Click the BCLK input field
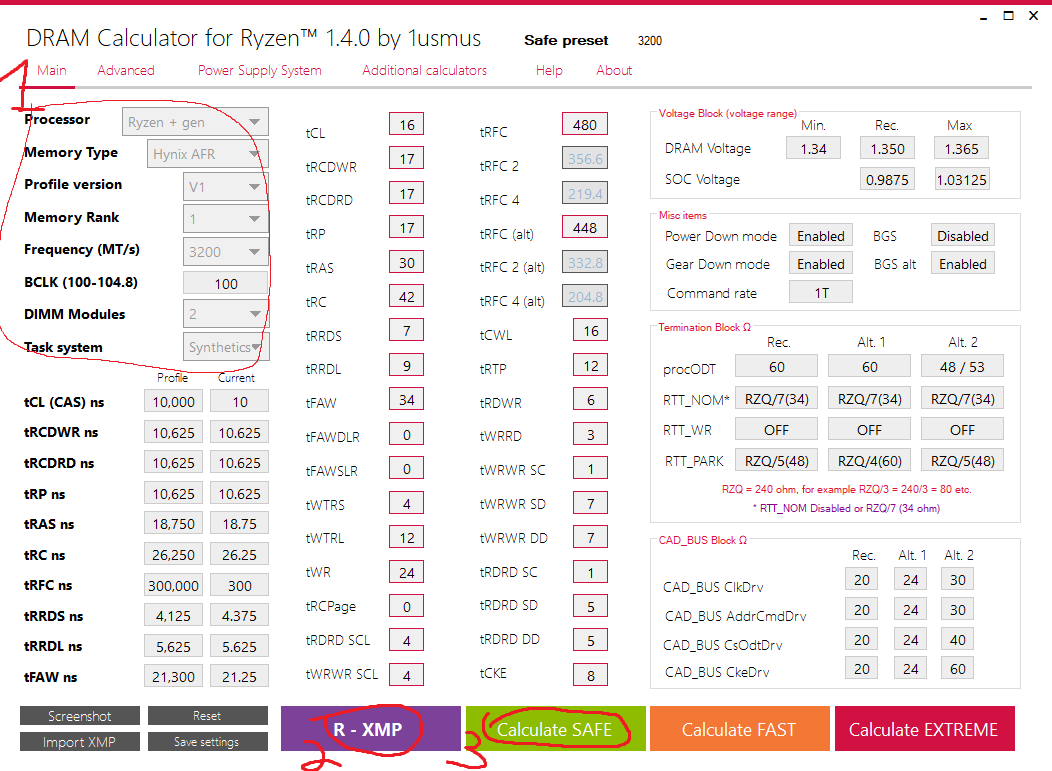The image size is (1052, 771). (x=225, y=284)
